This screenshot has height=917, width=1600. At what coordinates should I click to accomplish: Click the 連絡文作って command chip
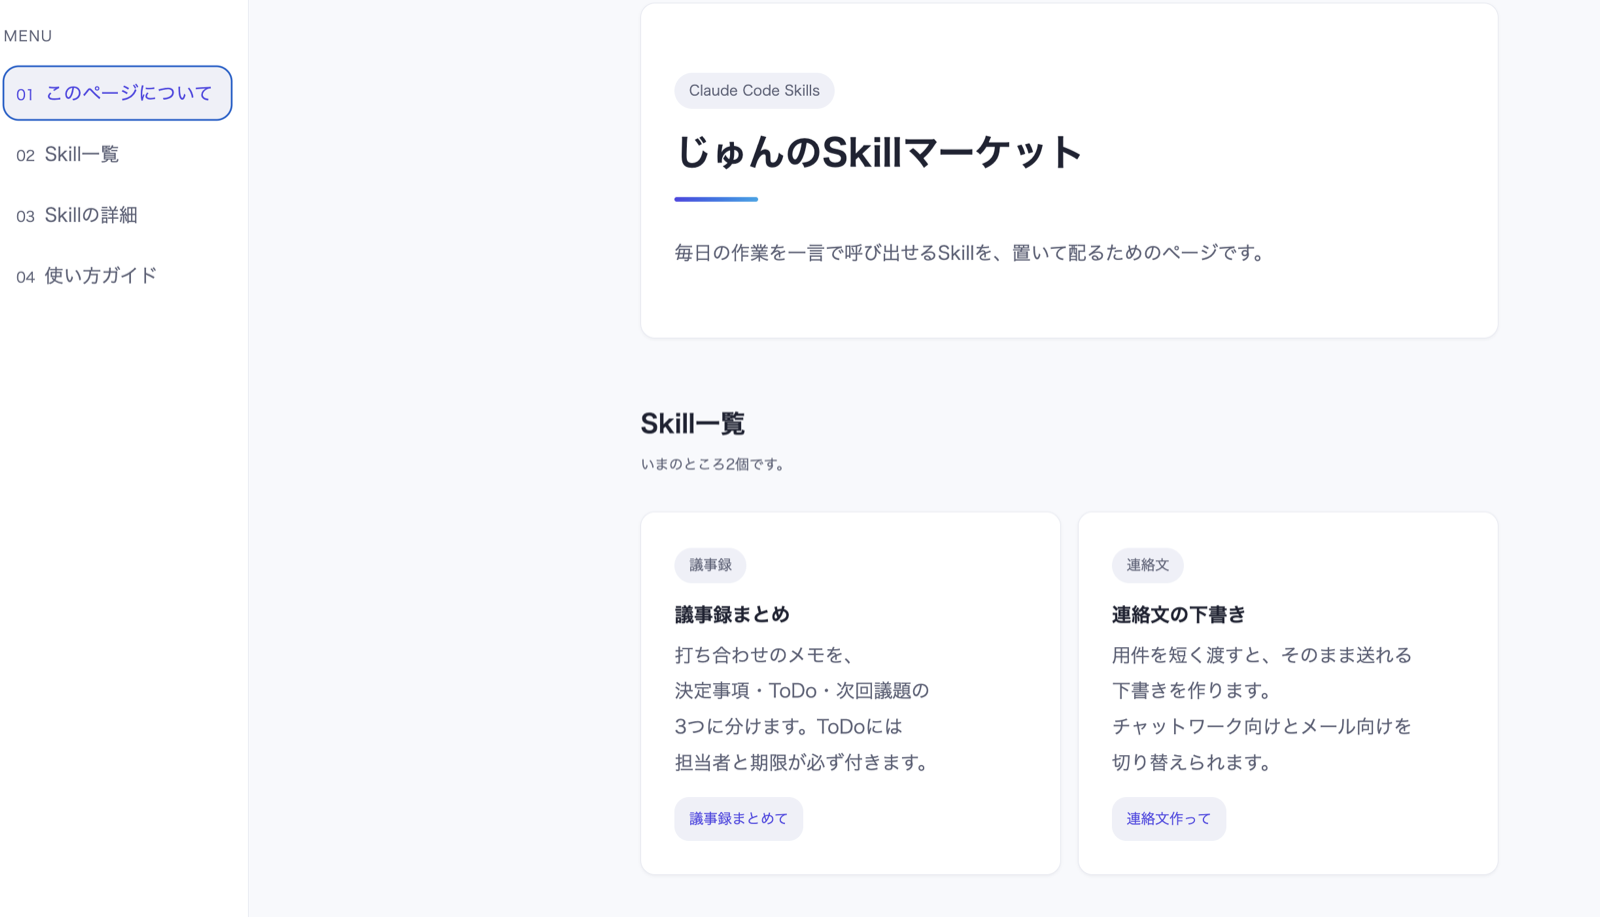point(1168,818)
